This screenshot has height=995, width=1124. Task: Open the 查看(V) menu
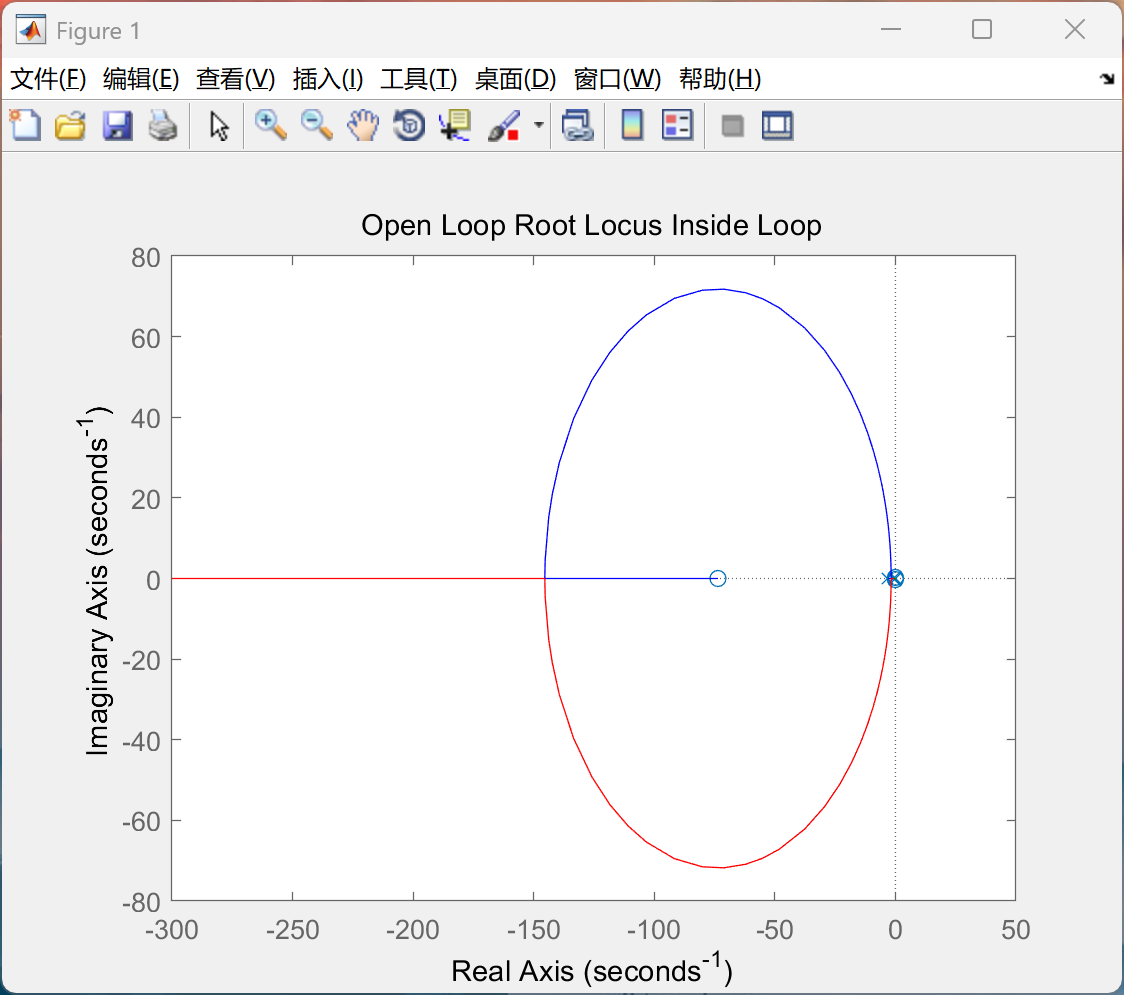point(235,79)
